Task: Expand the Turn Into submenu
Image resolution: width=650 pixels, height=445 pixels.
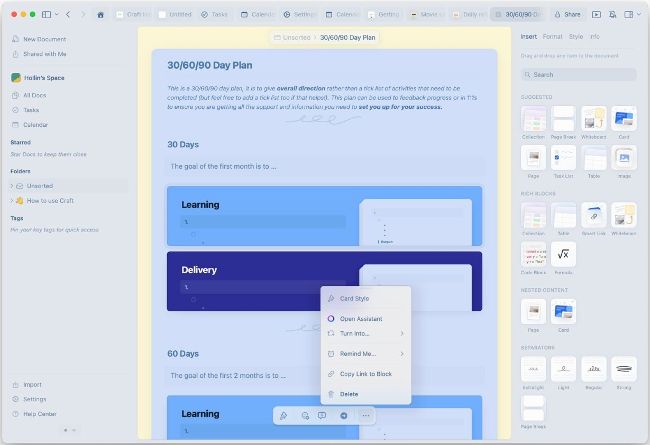Action: tap(365, 333)
